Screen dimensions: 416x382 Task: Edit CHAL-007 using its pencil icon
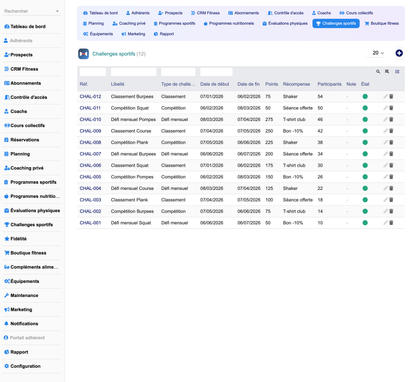385,154
